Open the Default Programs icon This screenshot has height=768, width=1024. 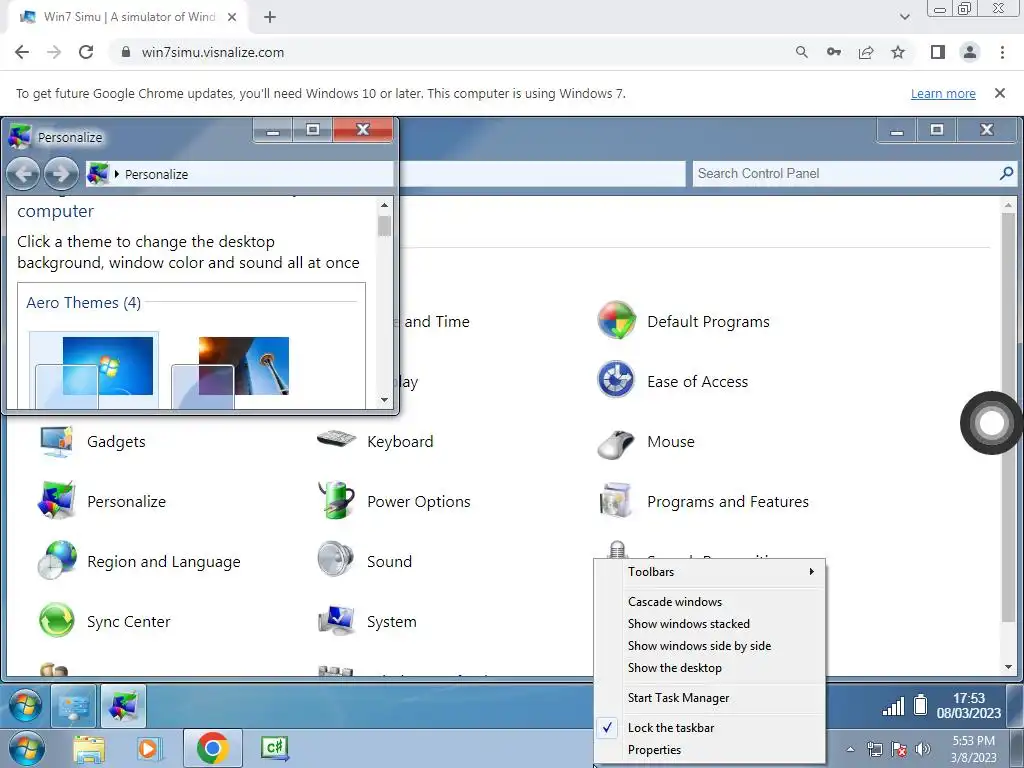tap(616, 321)
